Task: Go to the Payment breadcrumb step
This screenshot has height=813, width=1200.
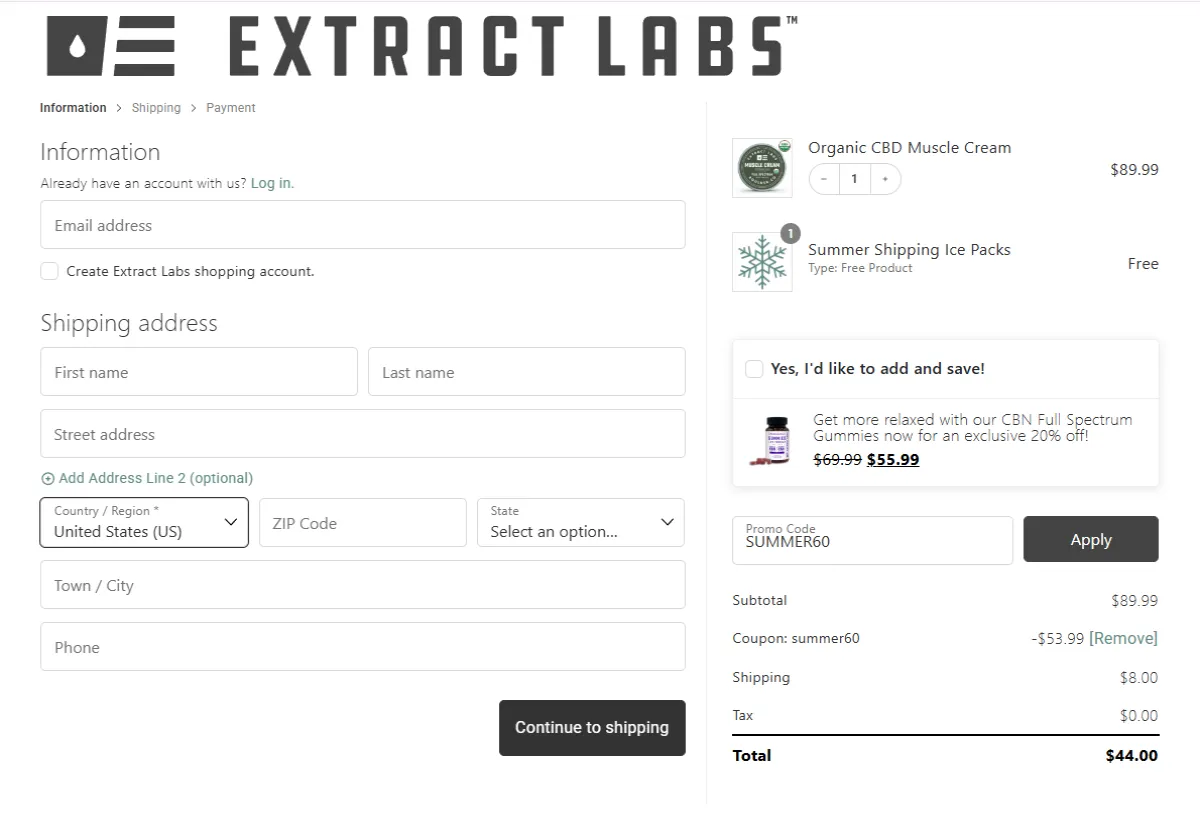Action: (231, 108)
